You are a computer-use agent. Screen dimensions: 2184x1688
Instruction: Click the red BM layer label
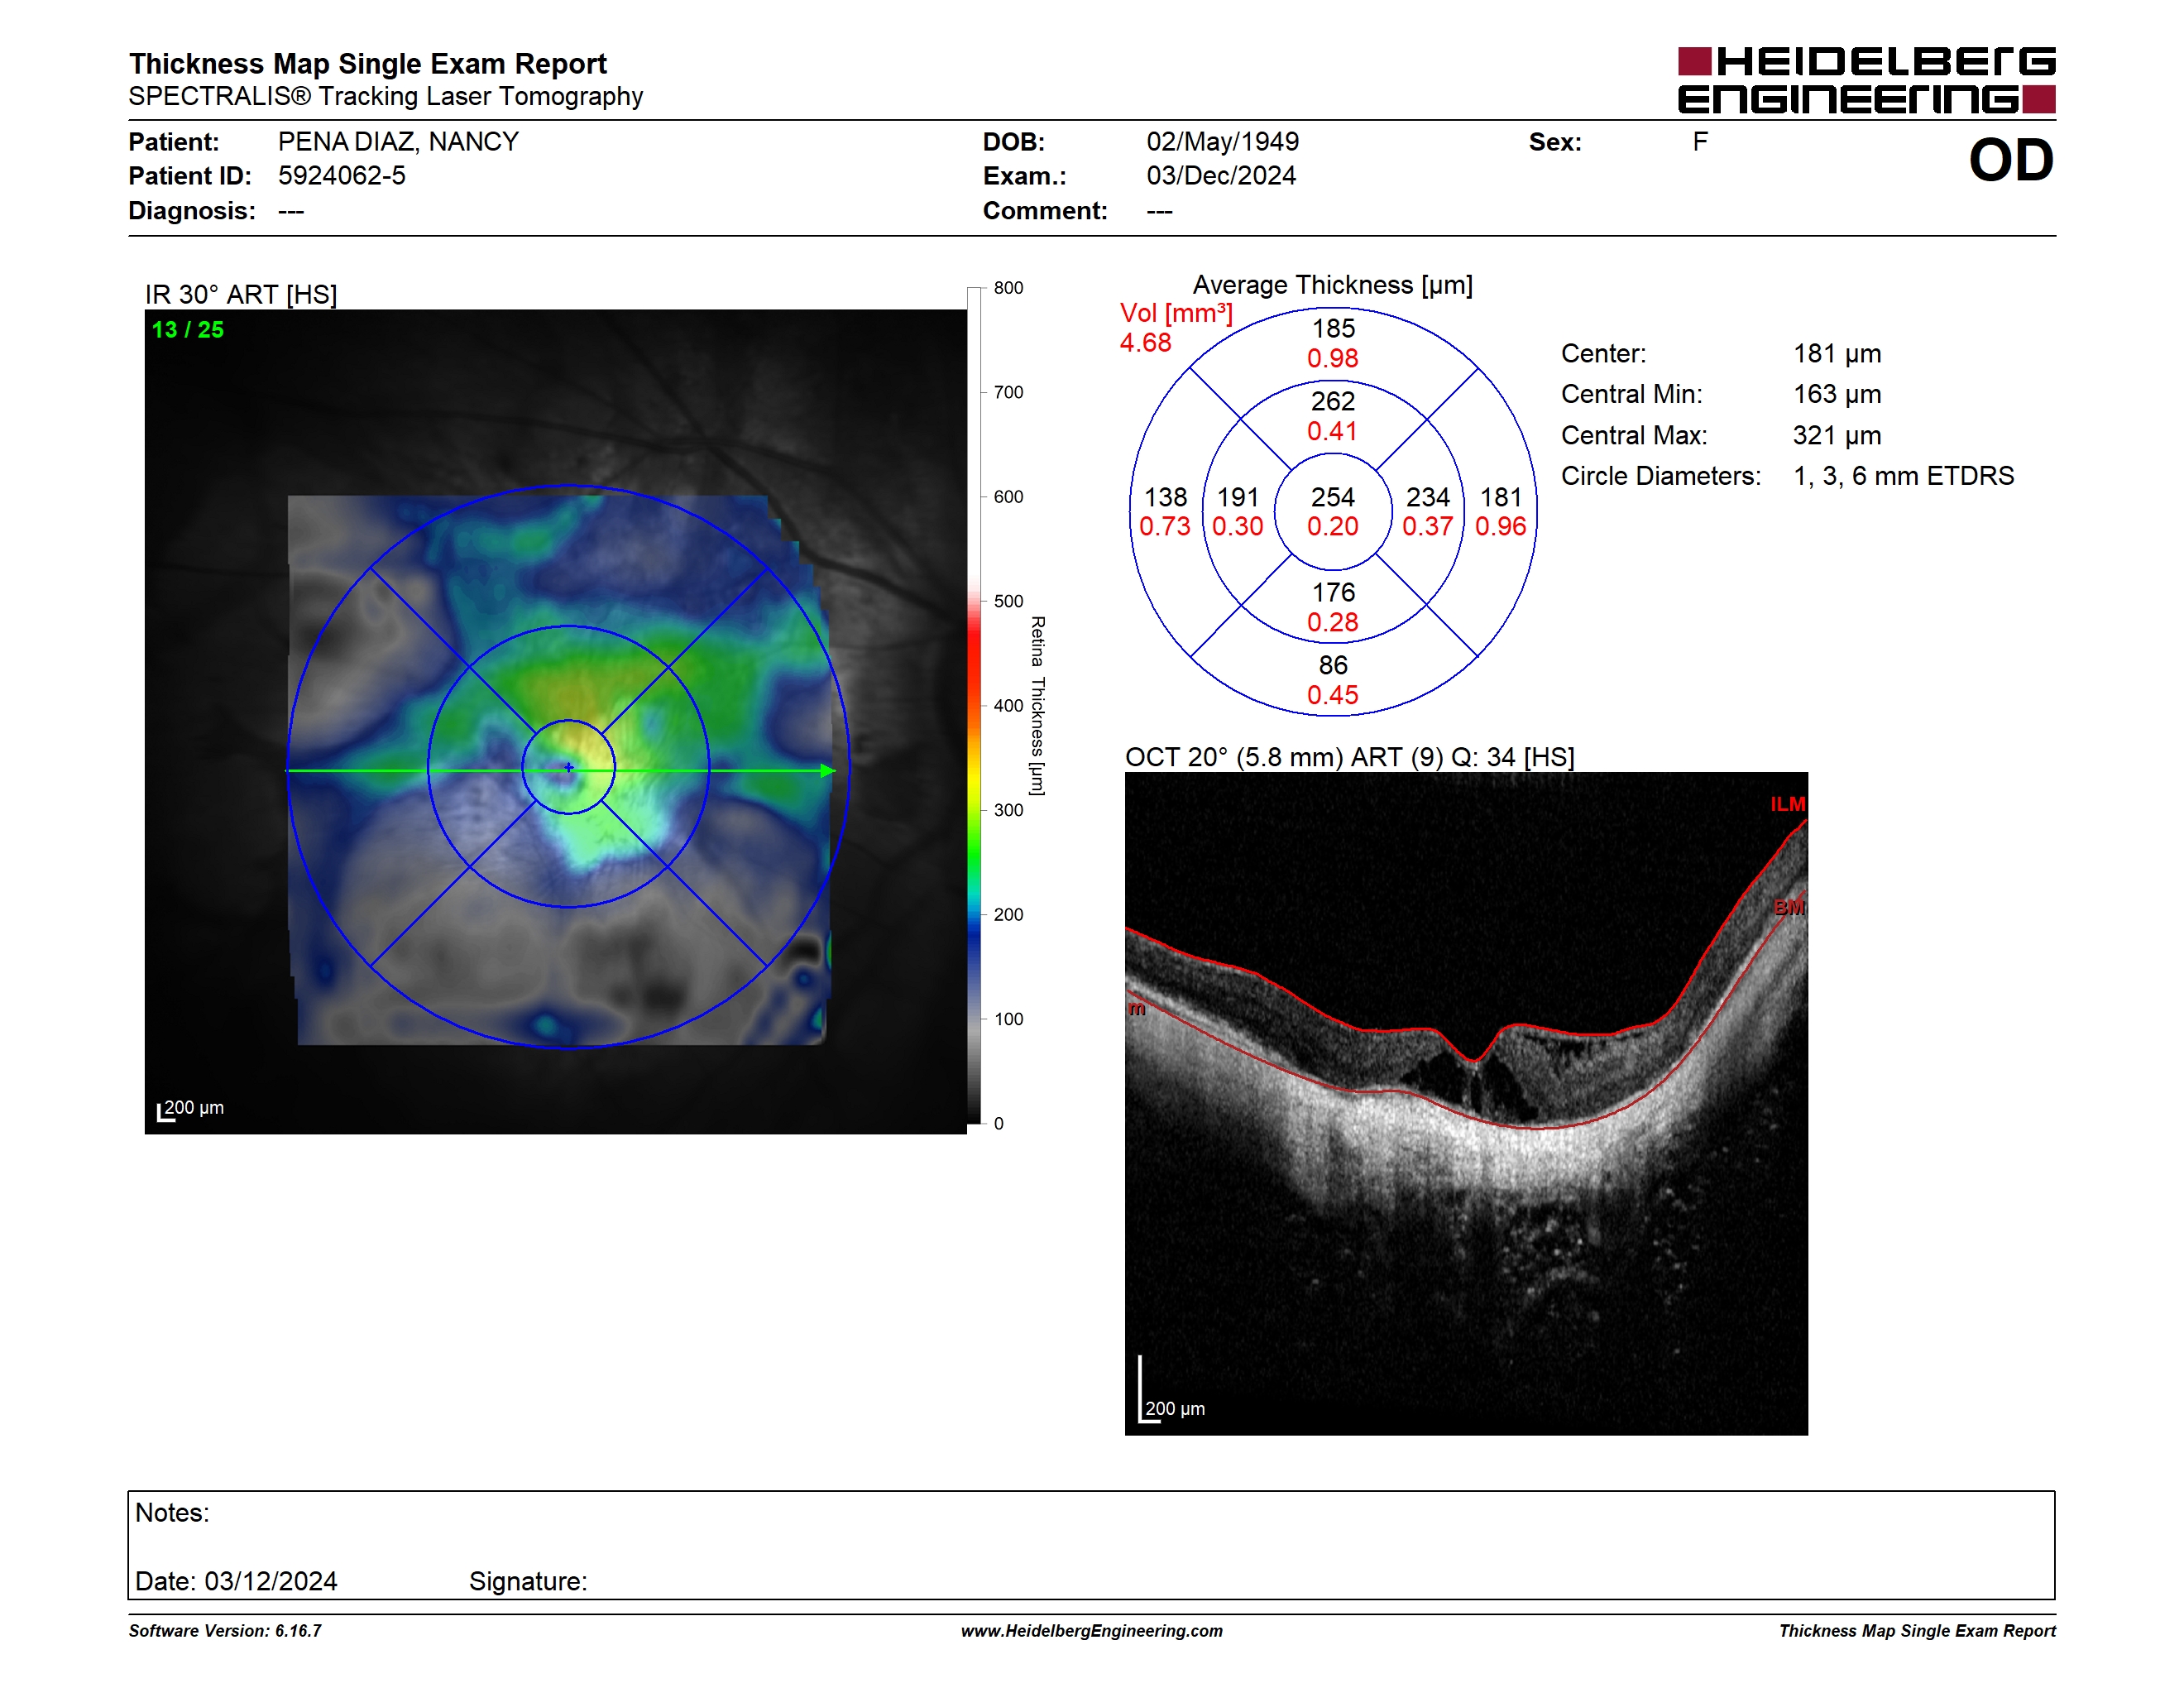tap(1789, 907)
